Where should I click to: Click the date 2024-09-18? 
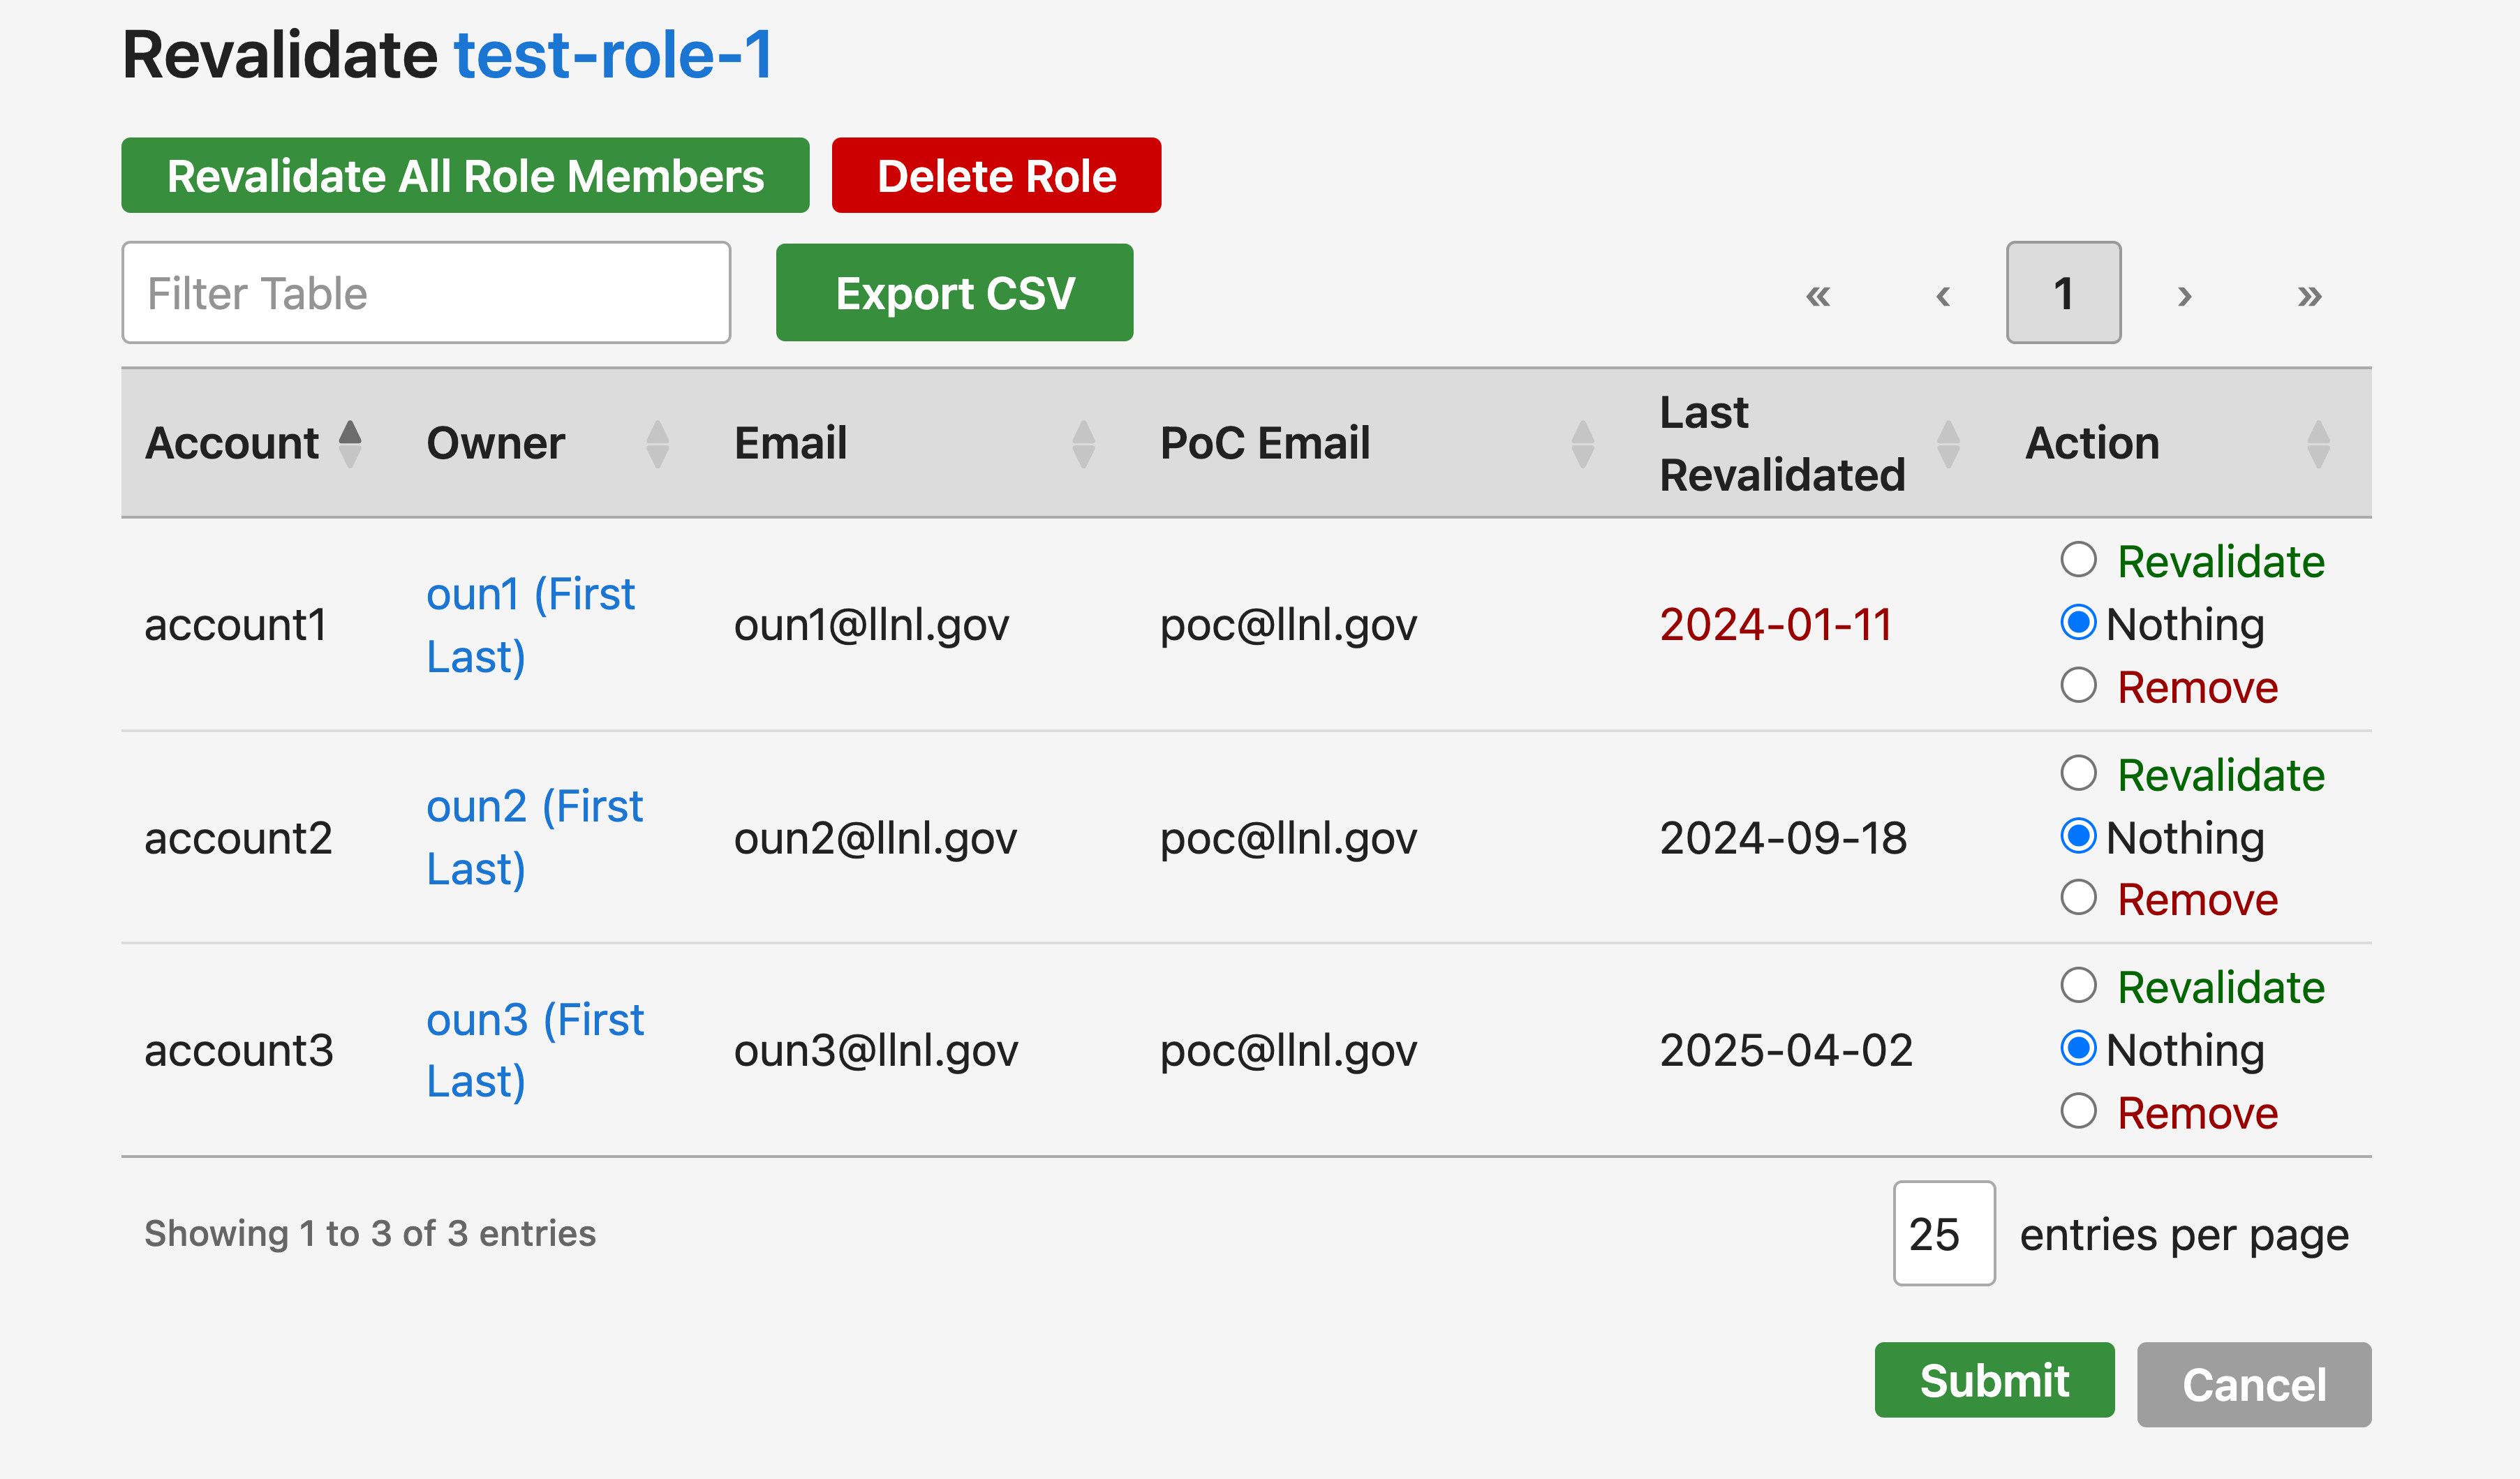tap(1783, 838)
